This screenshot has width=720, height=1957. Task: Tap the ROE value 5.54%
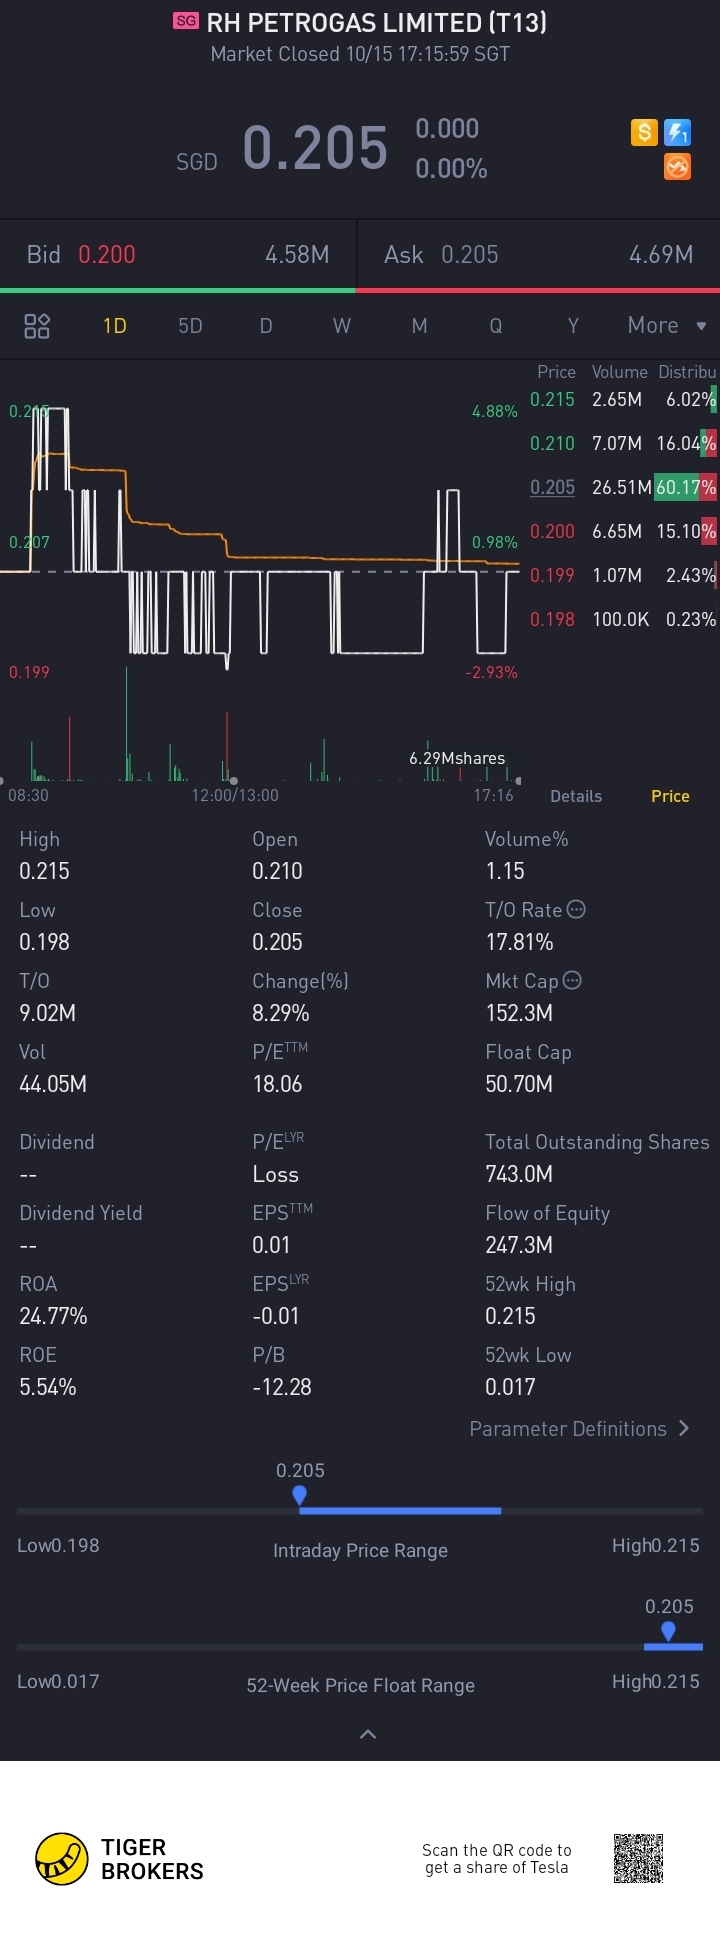[48, 1387]
